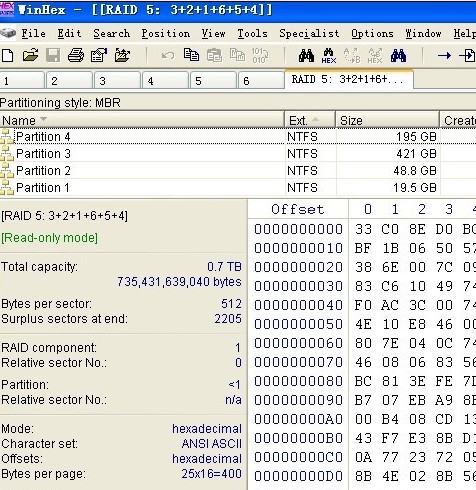Click the Go to offset arrow icon
Screen dimensions: 476x490
(444, 55)
